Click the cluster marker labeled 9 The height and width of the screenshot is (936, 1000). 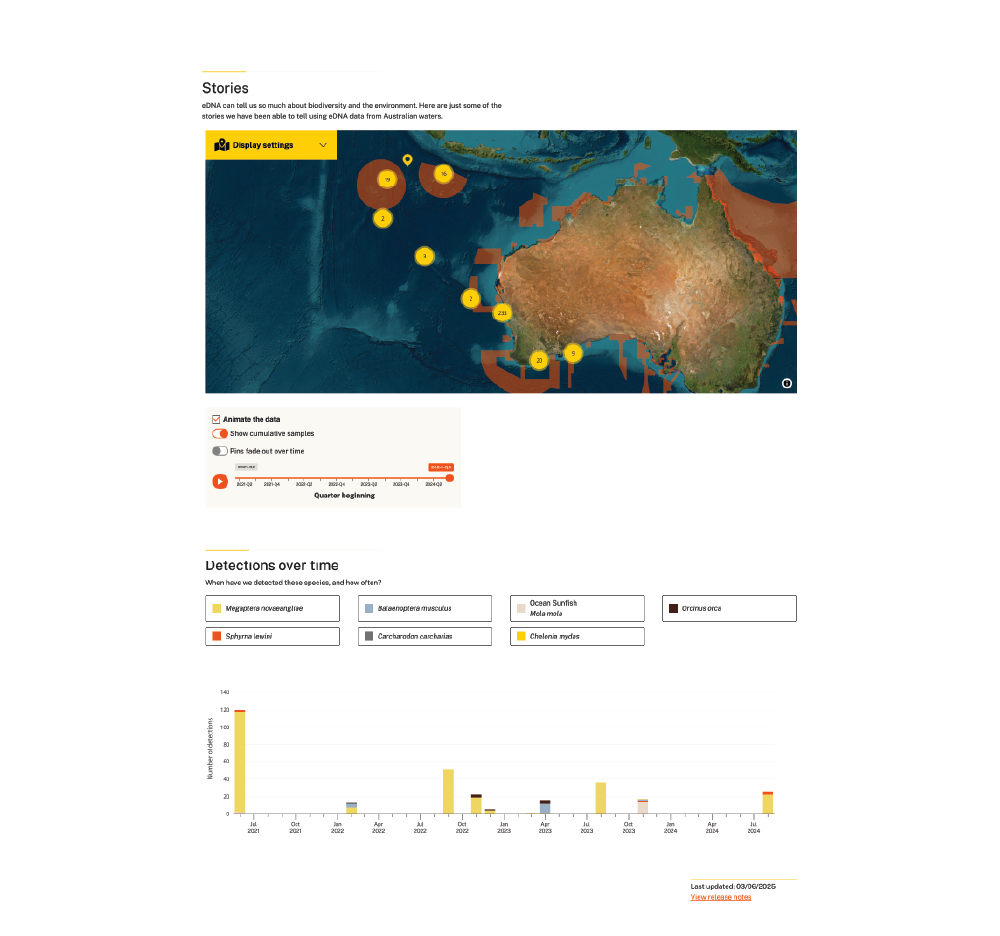click(572, 353)
